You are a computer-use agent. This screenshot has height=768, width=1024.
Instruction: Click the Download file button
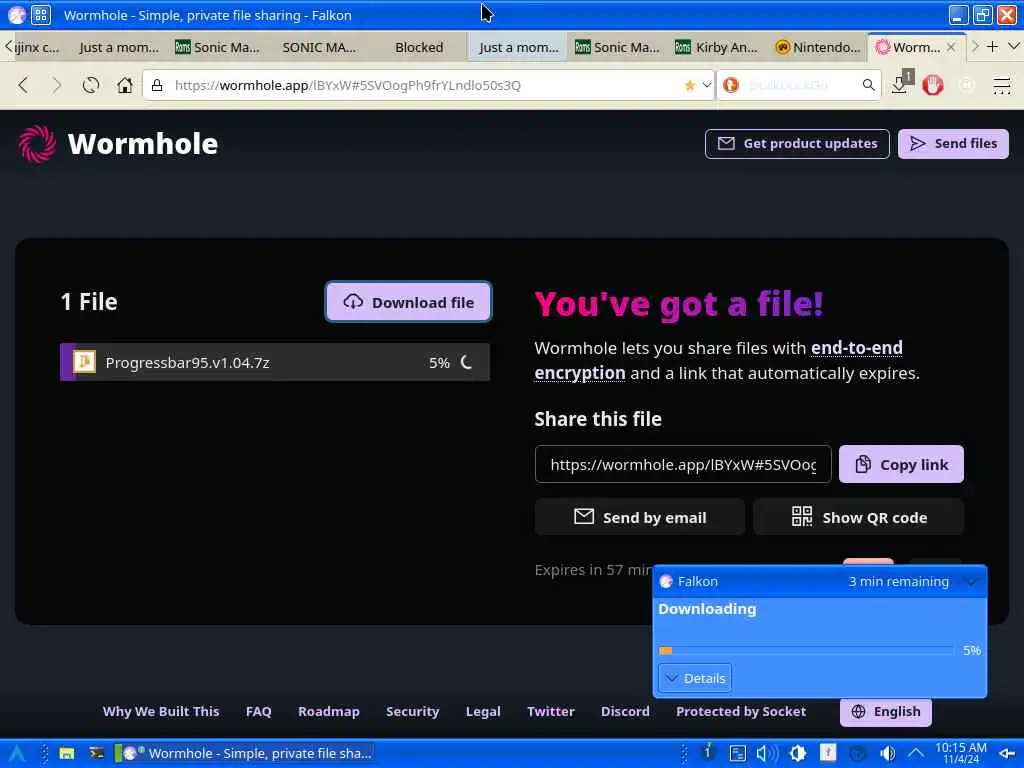tap(408, 302)
